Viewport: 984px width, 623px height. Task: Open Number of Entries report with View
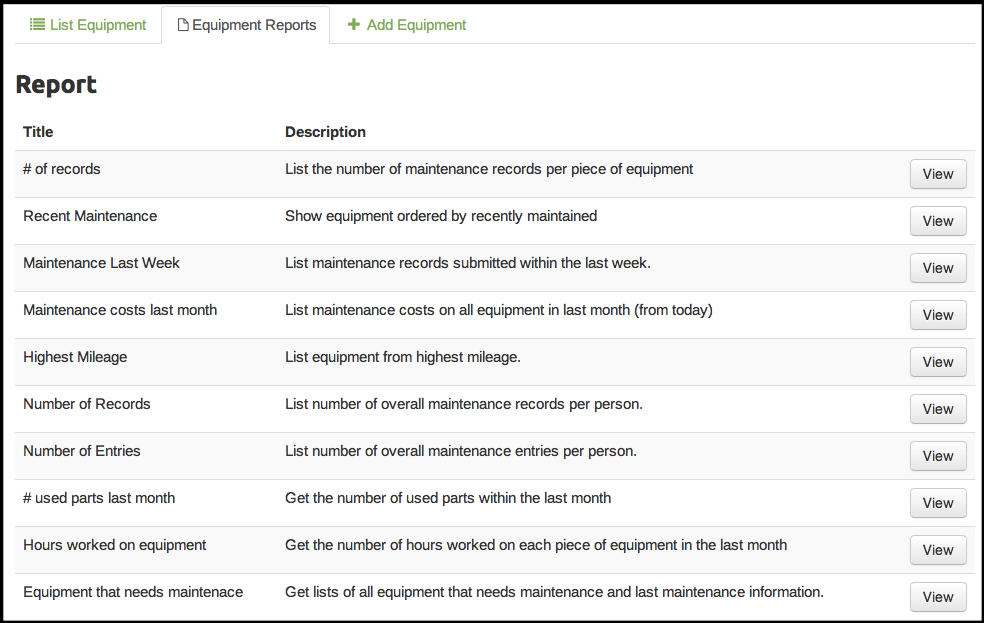937,456
